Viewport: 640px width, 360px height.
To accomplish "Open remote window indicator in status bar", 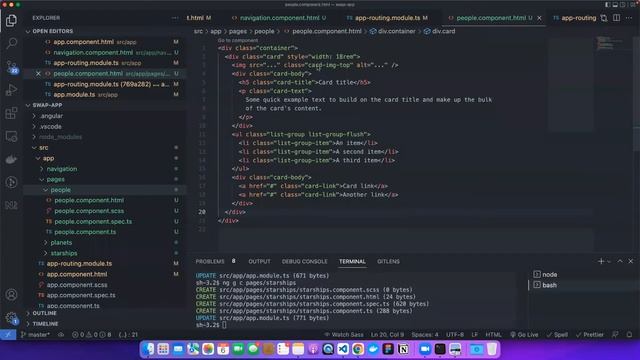I will point(8,335).
